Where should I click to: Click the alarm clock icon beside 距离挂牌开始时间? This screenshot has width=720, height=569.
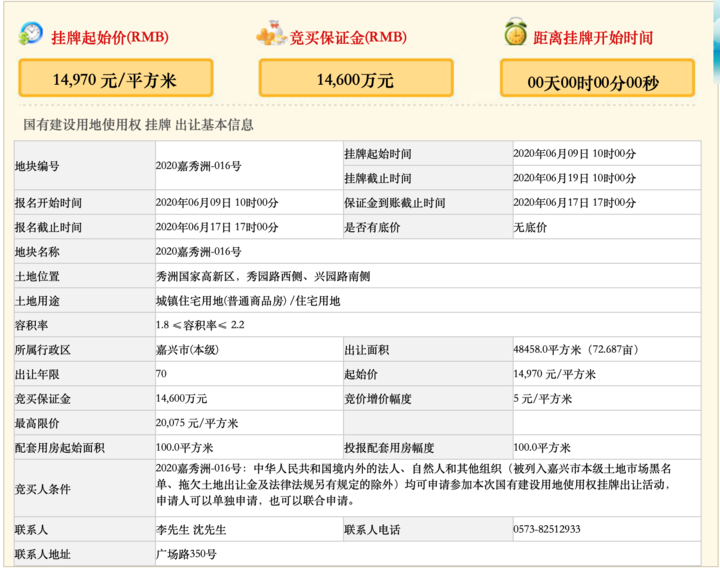click(x=516, y=33)
